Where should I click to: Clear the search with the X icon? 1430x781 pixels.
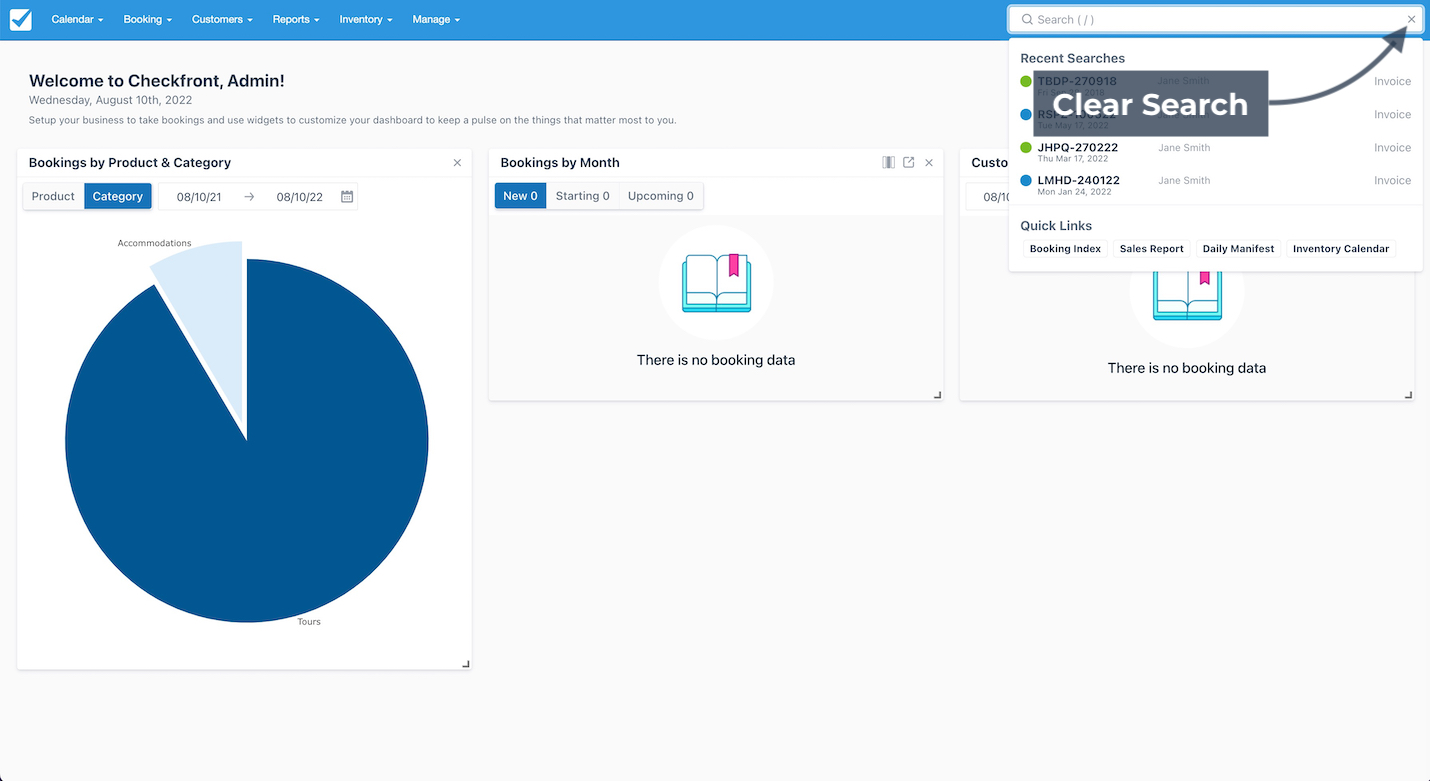tap(1411, 19)
